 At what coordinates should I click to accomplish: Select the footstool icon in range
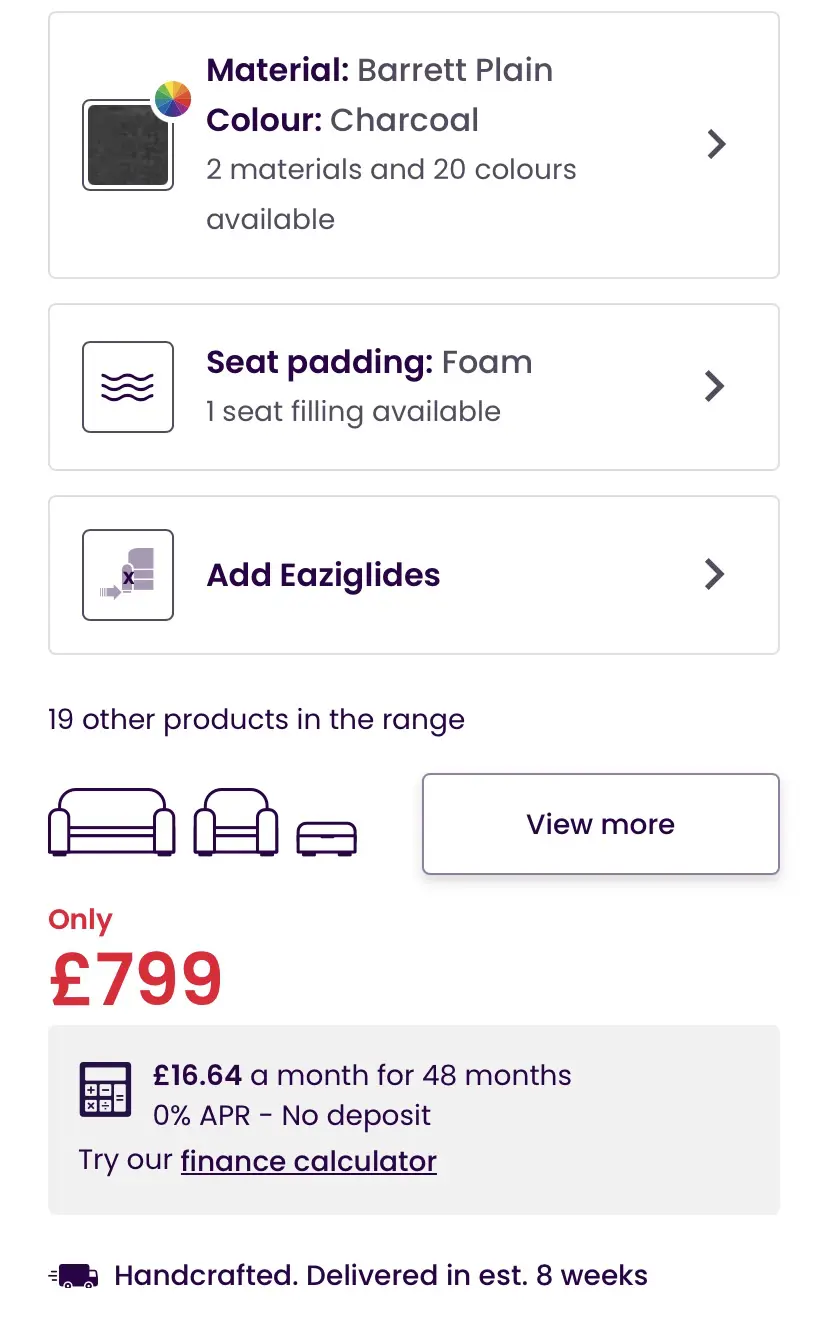[327, 837]
